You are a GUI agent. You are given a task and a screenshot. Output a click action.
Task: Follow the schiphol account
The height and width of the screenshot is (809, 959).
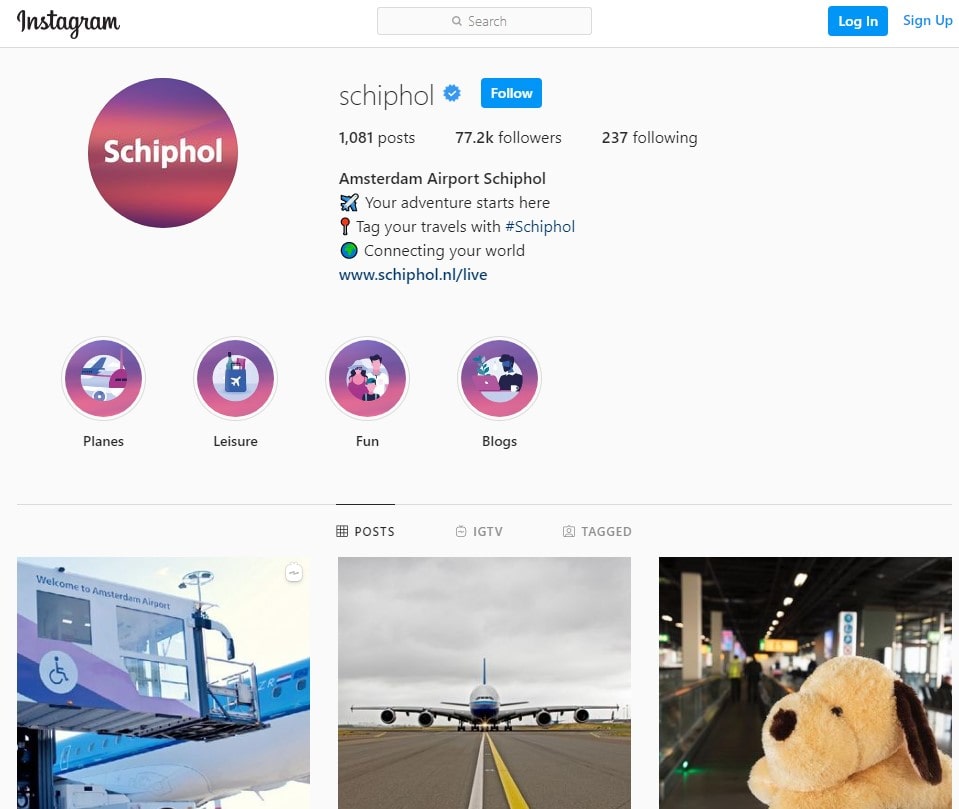(511, 93)
